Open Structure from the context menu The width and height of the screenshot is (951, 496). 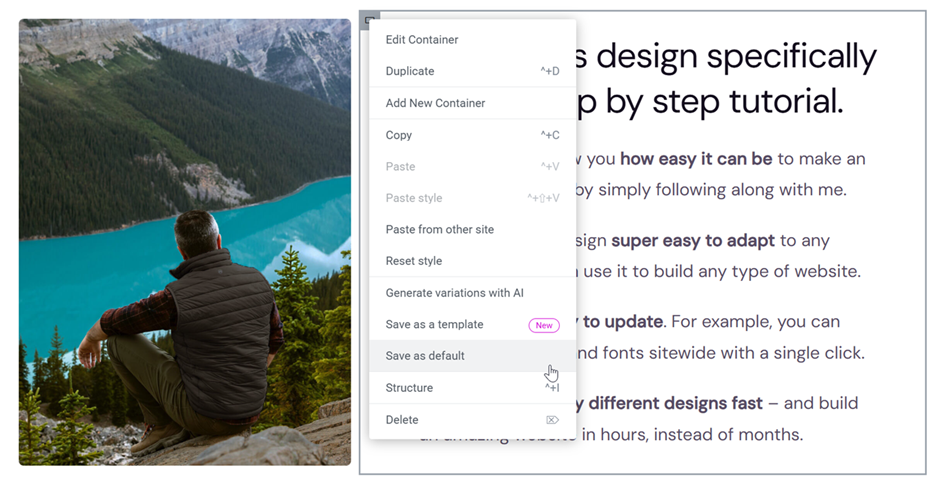coord(472,387)
